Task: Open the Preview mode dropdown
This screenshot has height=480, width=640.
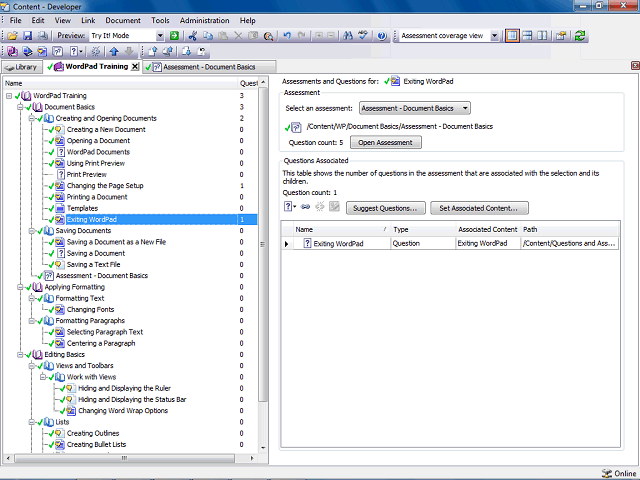Action: tap(160, 36)
